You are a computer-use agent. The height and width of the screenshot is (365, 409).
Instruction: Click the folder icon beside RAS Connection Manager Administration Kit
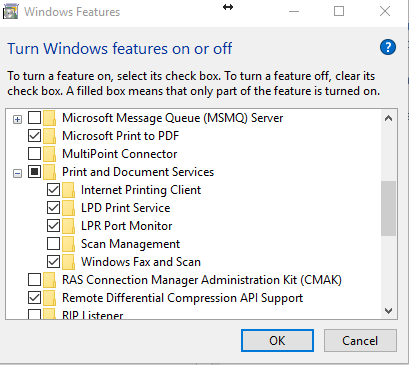coord(49,280)
